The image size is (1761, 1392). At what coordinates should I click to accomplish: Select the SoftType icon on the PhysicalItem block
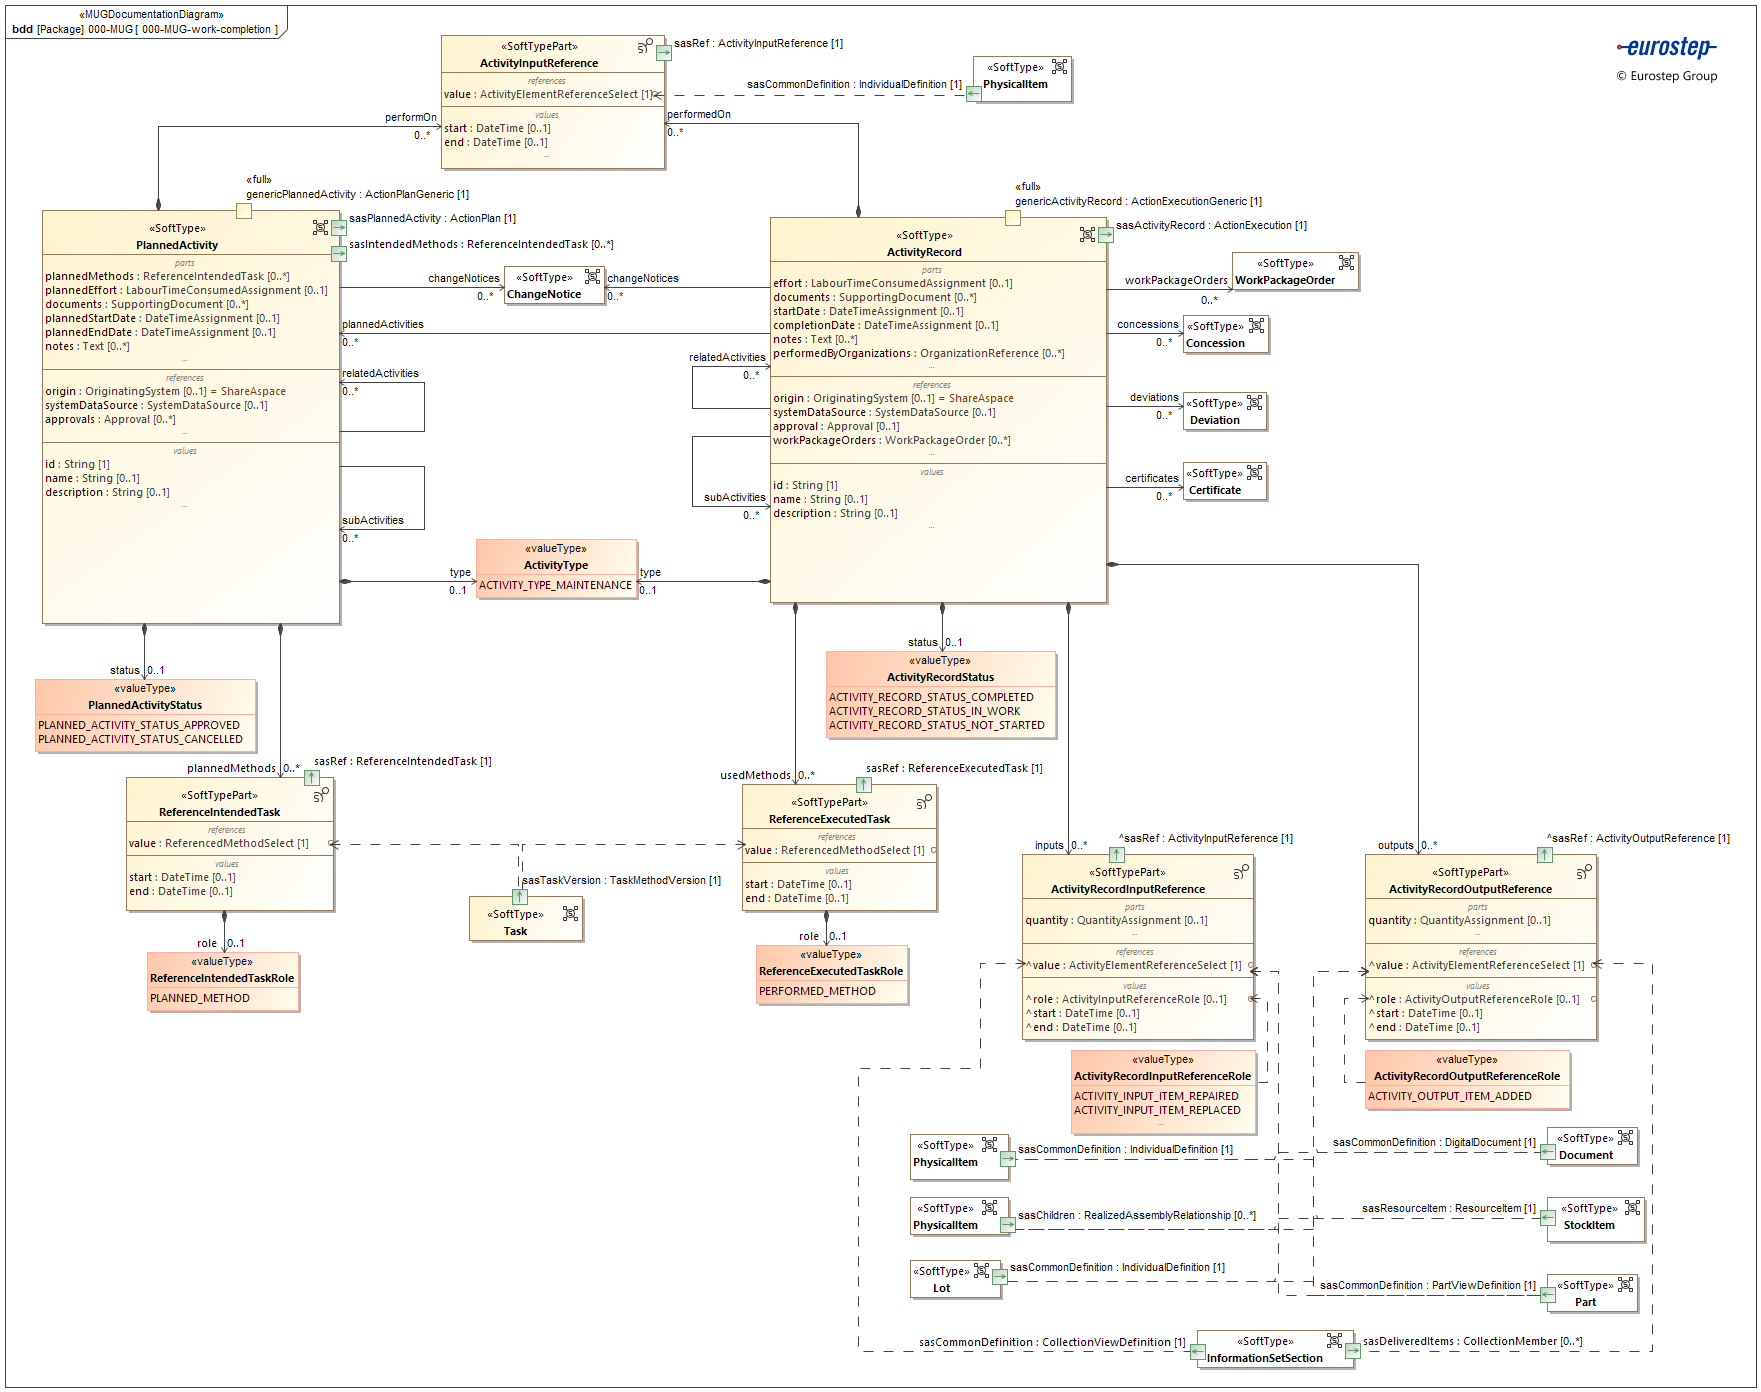(x=1058, y=68)
